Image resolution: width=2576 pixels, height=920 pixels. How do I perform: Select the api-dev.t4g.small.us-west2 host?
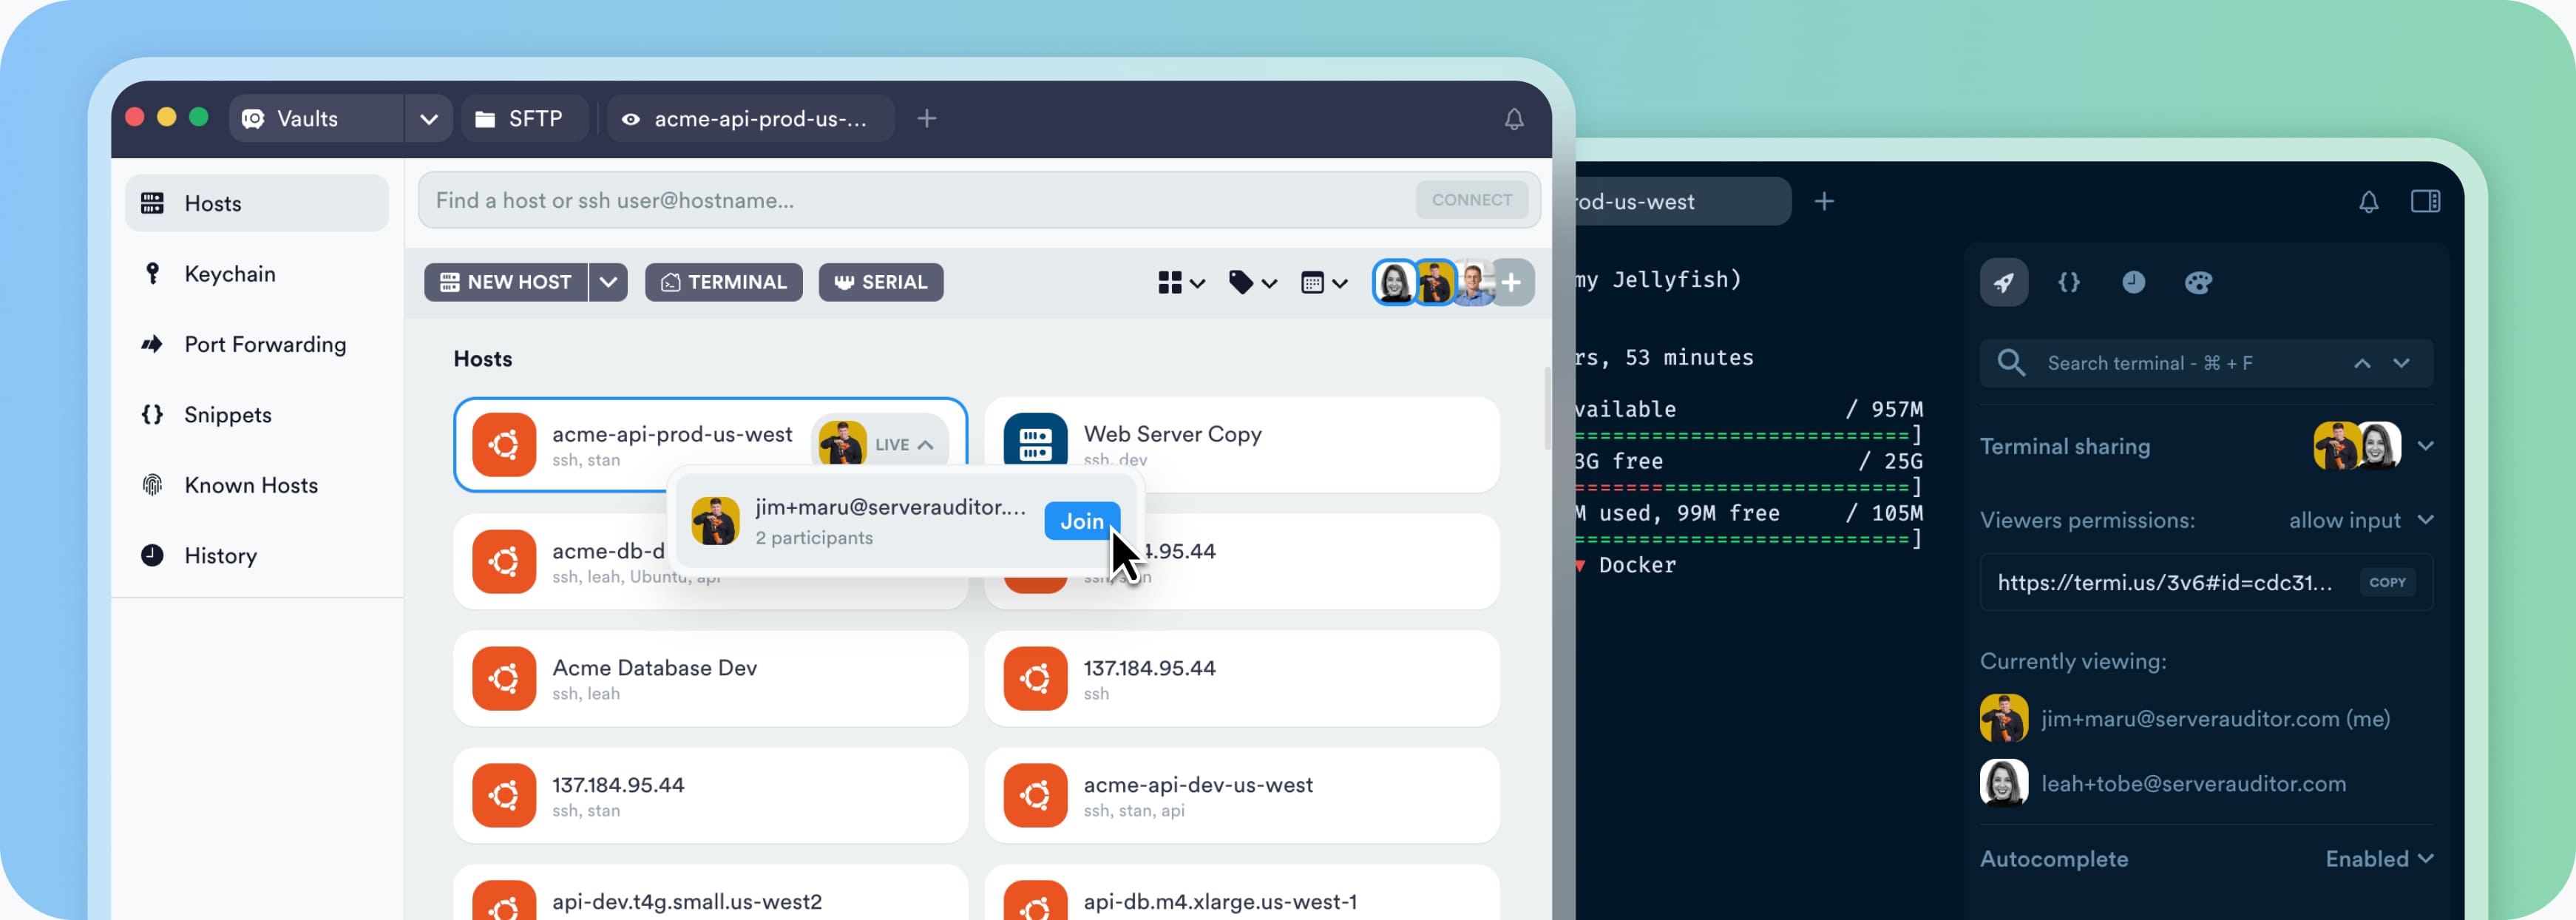pyautogui.click(x=710, y=893)
